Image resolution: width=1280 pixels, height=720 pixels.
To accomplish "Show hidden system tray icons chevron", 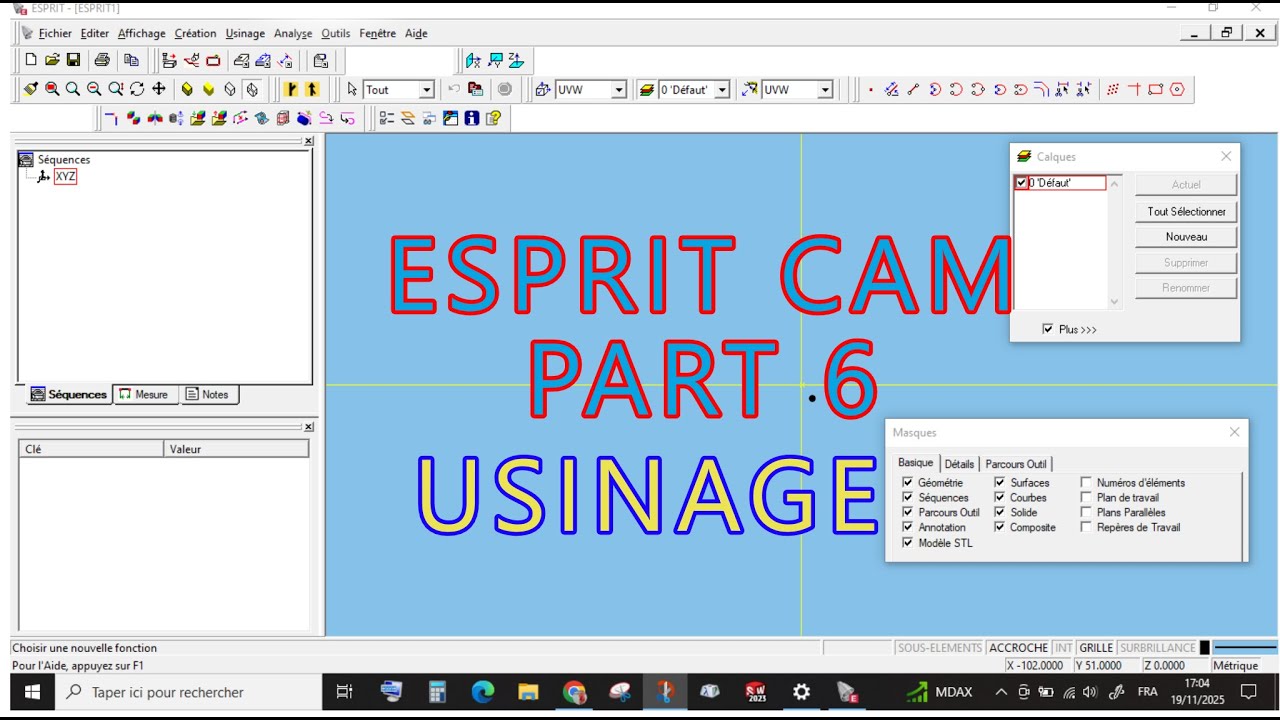I will [x=1001, y=692].
